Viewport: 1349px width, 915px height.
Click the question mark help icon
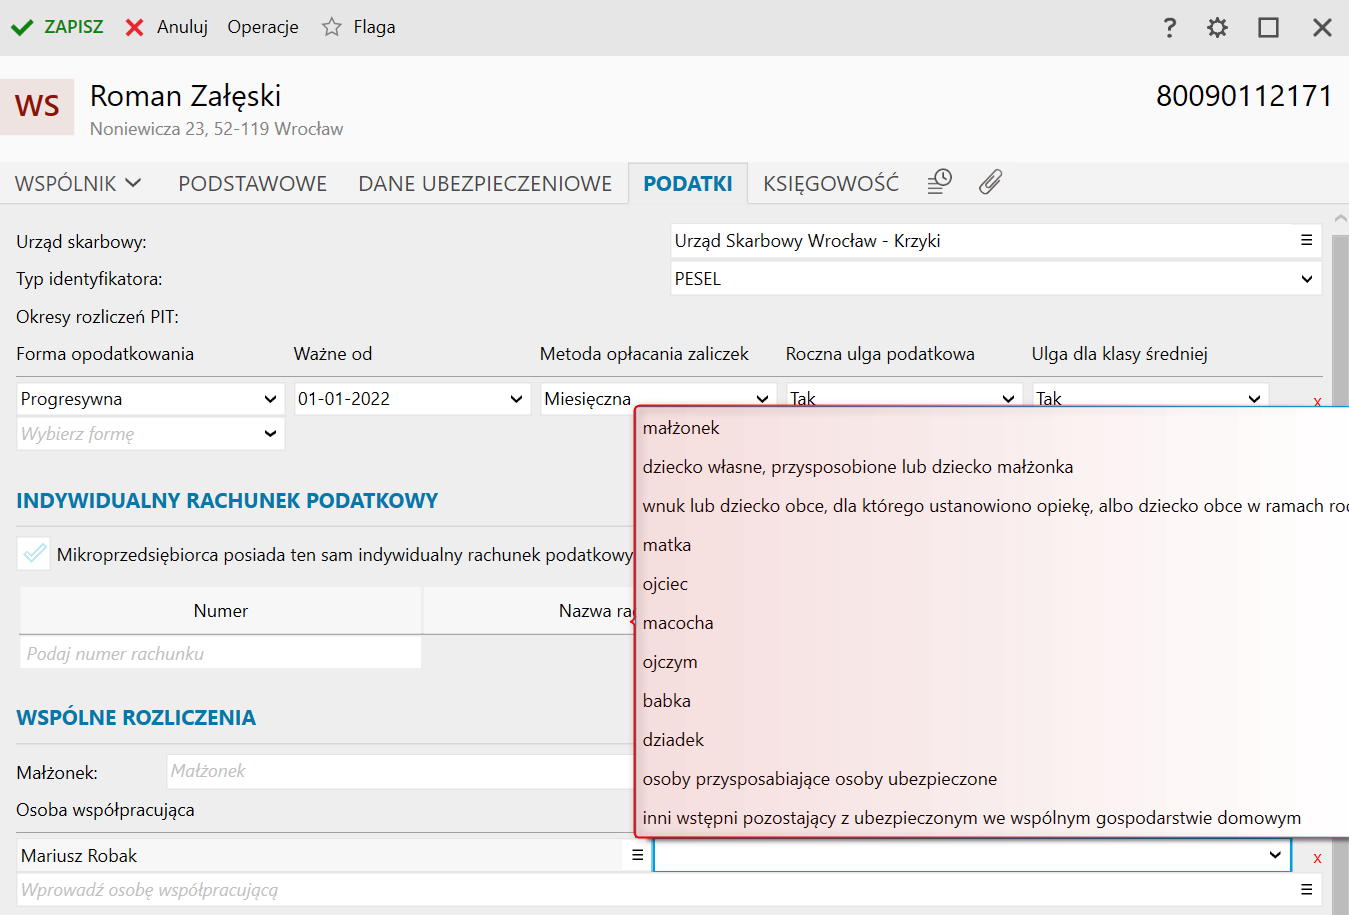click(x=1169, y=28)
